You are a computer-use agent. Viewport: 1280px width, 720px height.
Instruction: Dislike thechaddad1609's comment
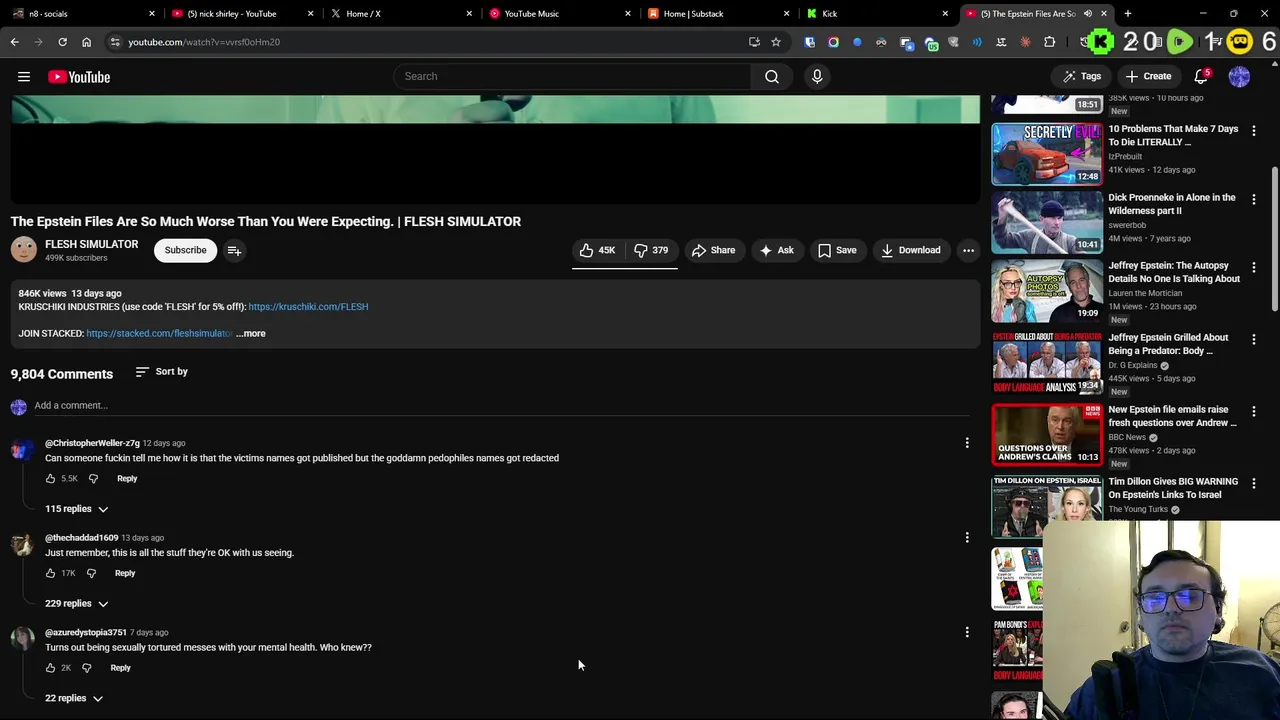tap(91, 573)
